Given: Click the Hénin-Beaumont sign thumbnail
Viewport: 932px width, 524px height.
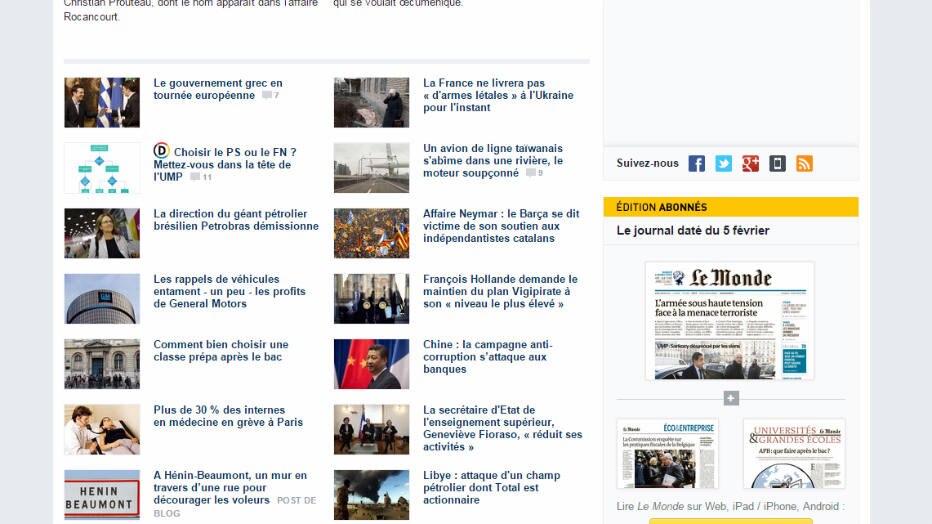Looking at the screenshot, I should tap(102, 495).
